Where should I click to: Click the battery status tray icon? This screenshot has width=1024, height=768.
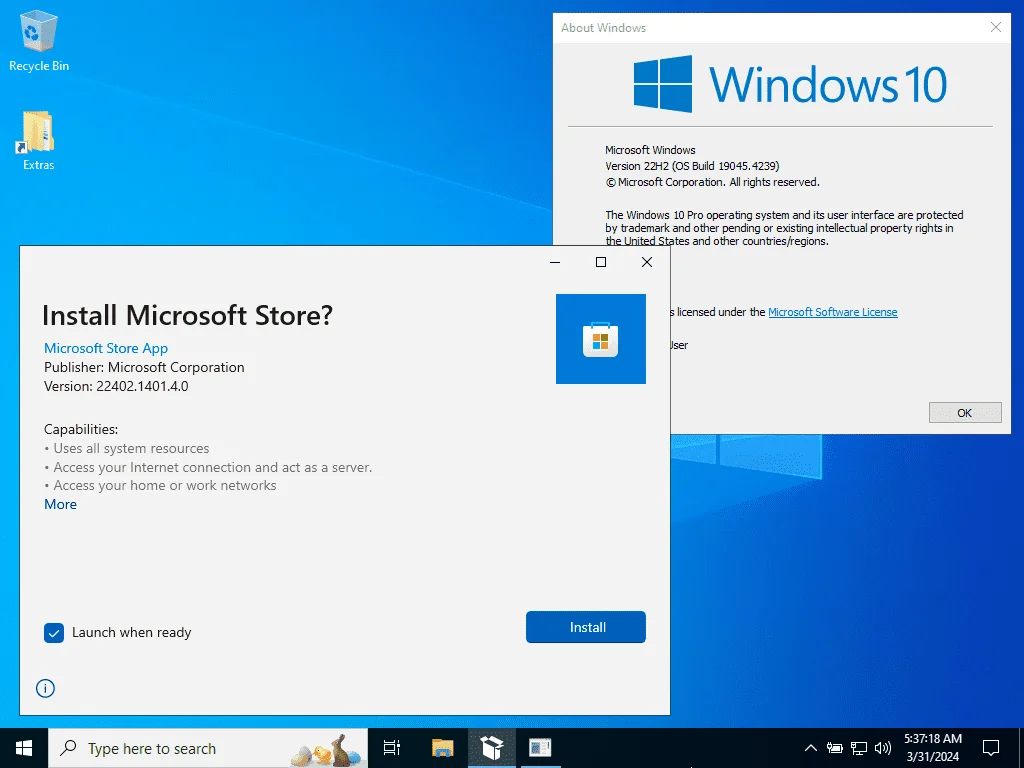tap(835, 748)
